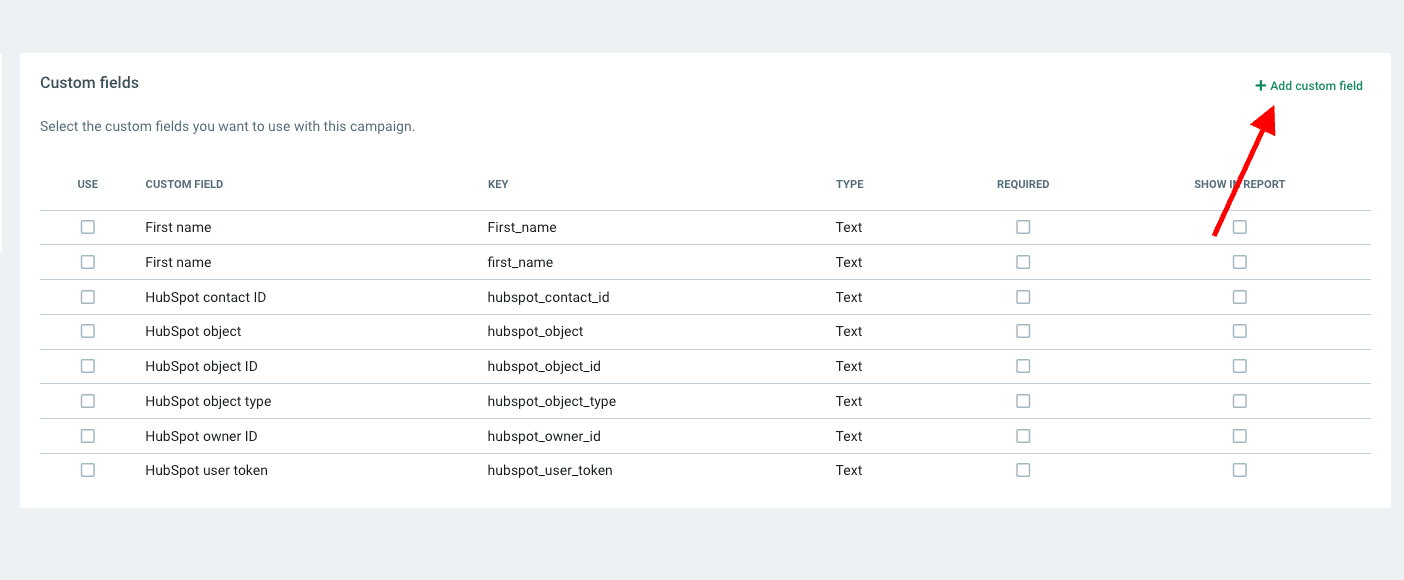Click the USE column header

pyautogui.click(x=88, y=184)
